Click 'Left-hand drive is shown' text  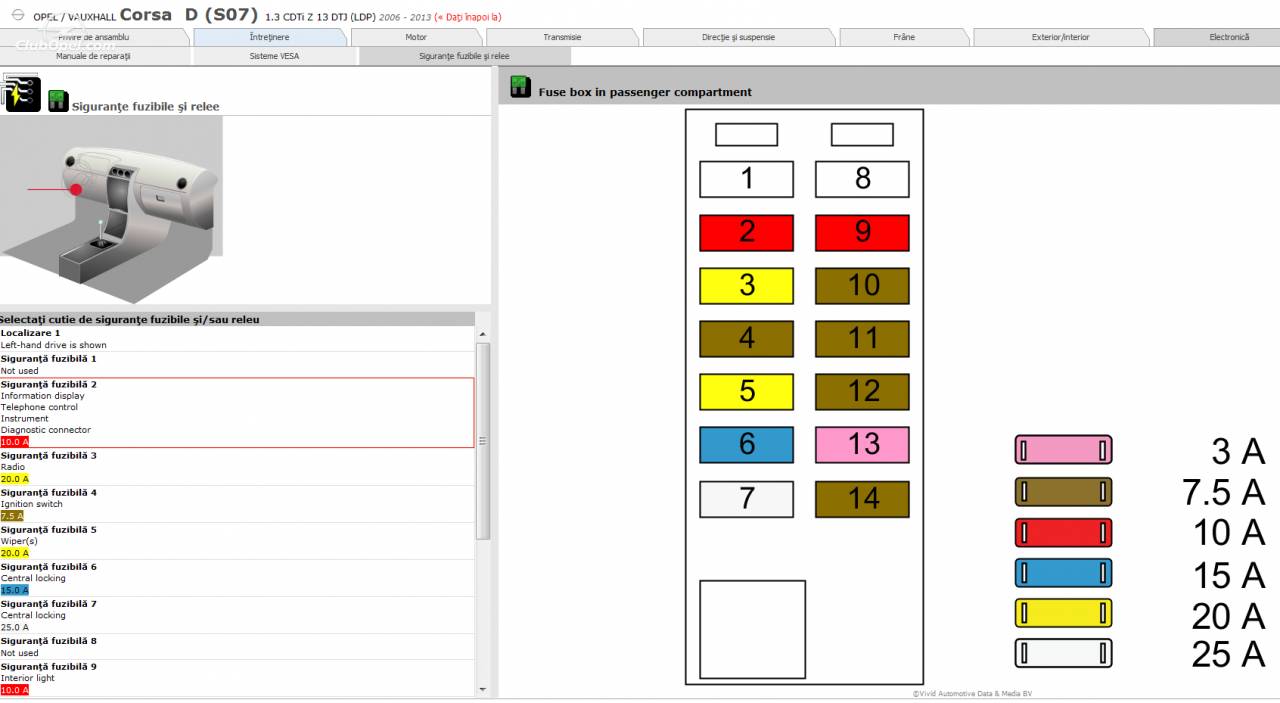click(x=53, y=345)
